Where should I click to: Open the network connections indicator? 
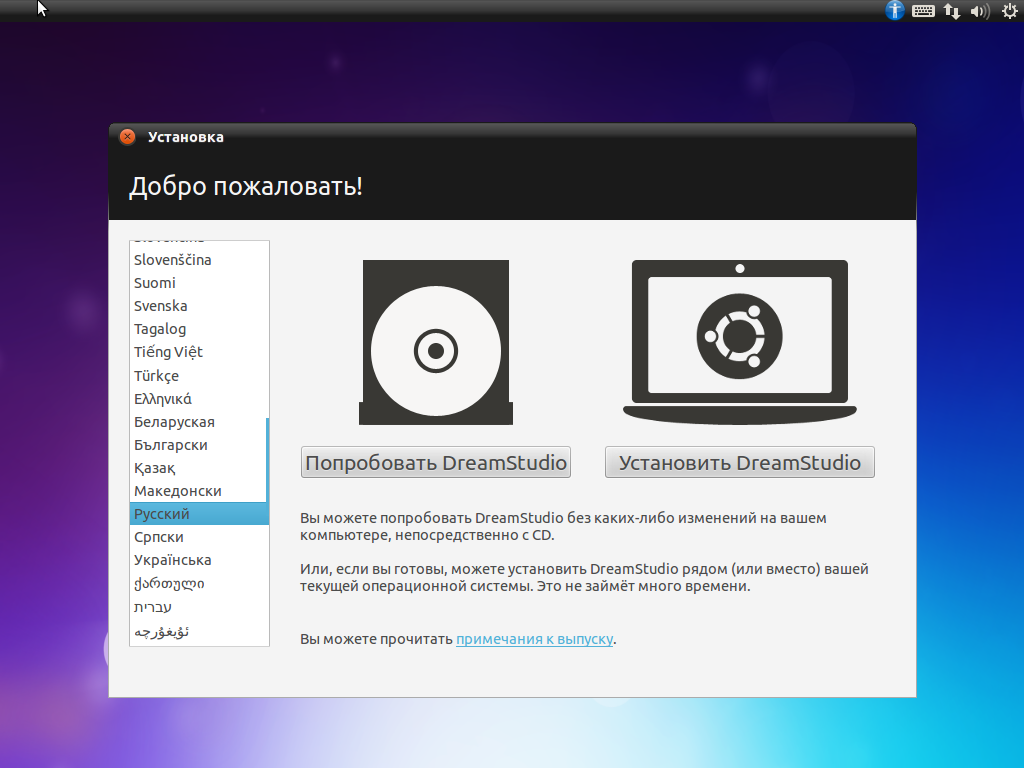952,11
